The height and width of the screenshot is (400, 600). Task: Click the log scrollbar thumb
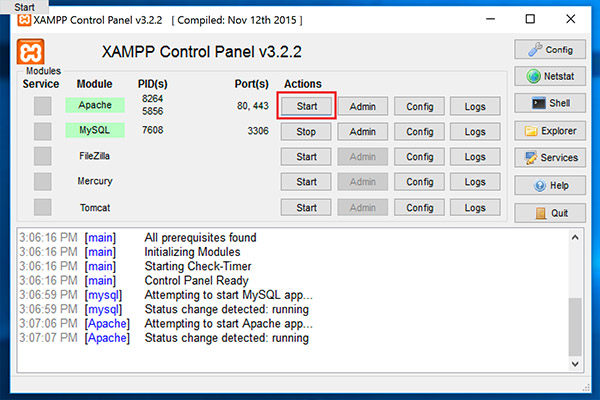[x=575, y=327]
